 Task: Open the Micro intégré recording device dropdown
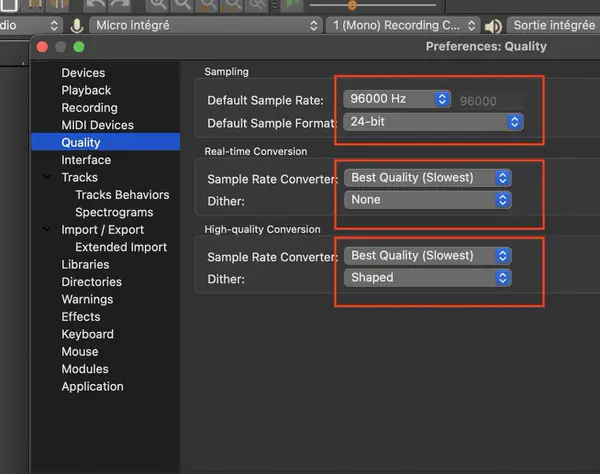pyautogui.click(x=206, y=26)
